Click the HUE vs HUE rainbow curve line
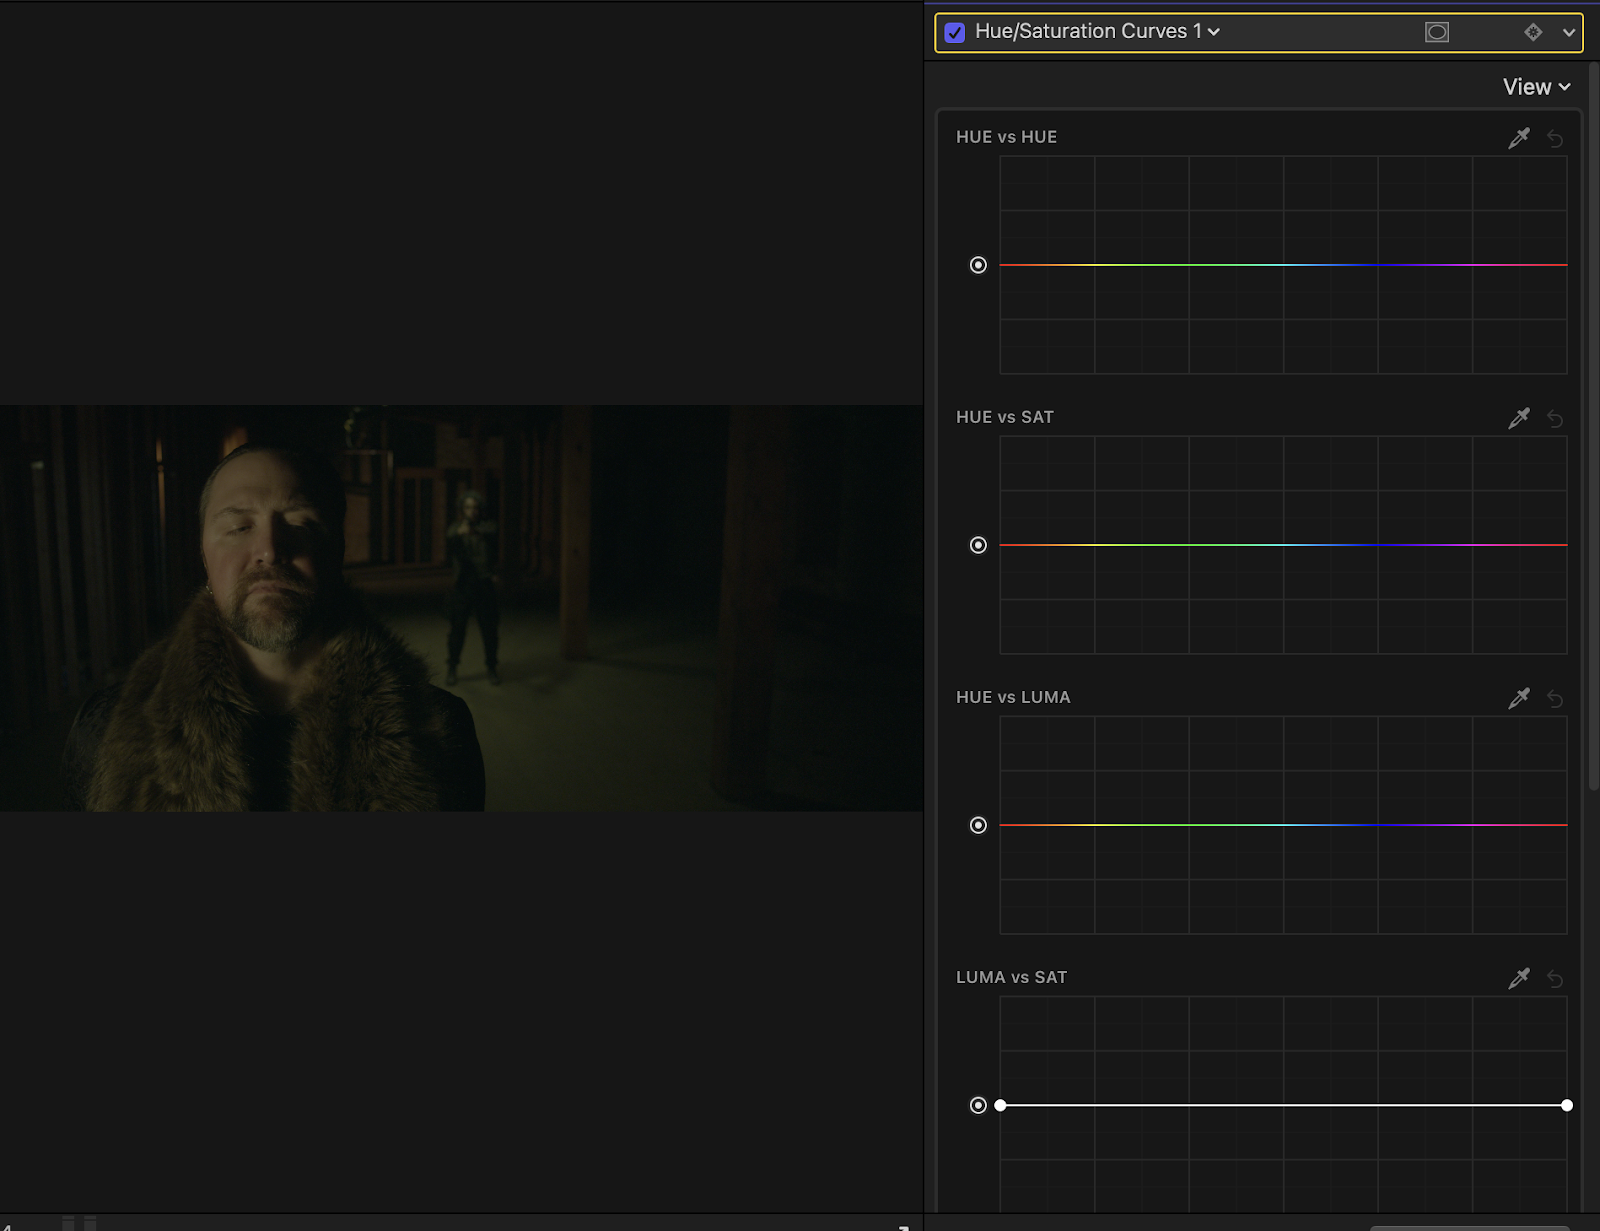Image resolution: width=1600 pixels, height=1231 pixels. point(1283,265)
